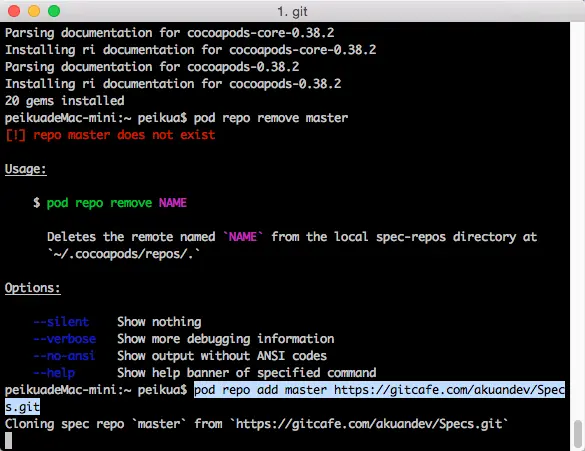Image resolution: width=585 pixels, height=451 pixels.
Task: Click the '--verbose' option
Action: (65, 339)
